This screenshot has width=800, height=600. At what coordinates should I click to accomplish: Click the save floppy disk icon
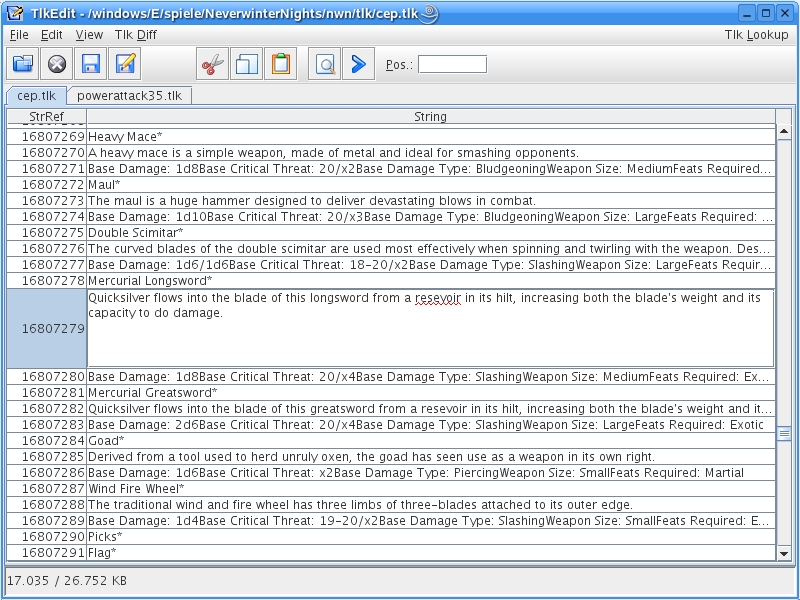point(91,65)
